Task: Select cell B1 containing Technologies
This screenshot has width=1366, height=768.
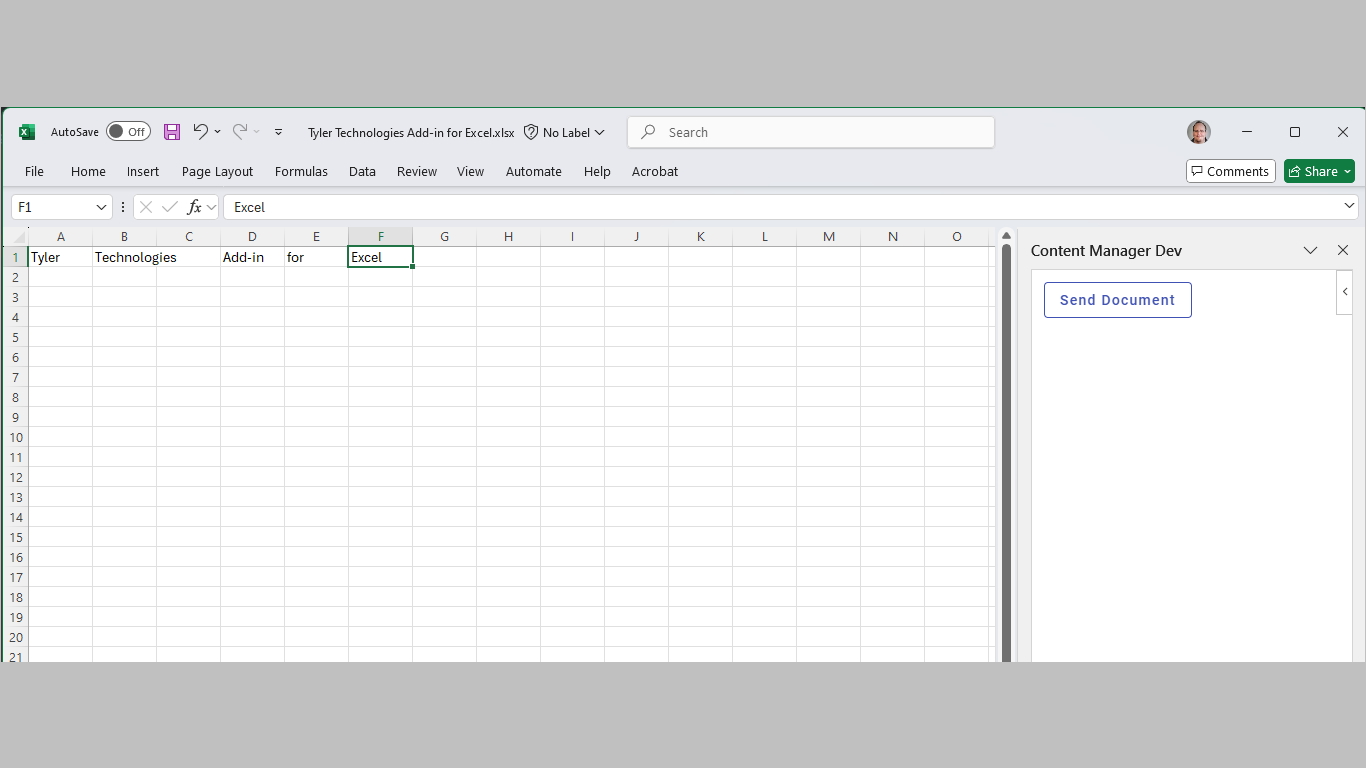Action: (125, 257)
